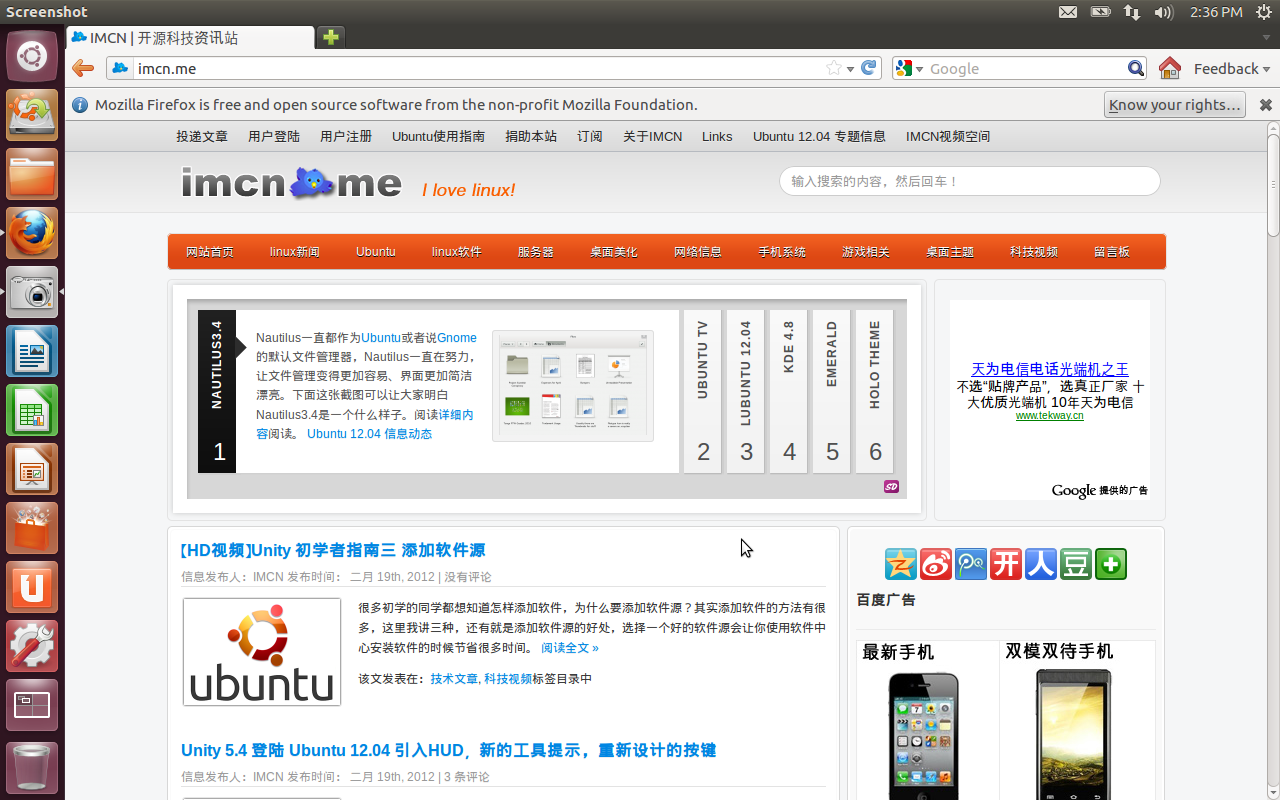
Task: Click the 阅读全文 read more link
Action: [570, 648]
